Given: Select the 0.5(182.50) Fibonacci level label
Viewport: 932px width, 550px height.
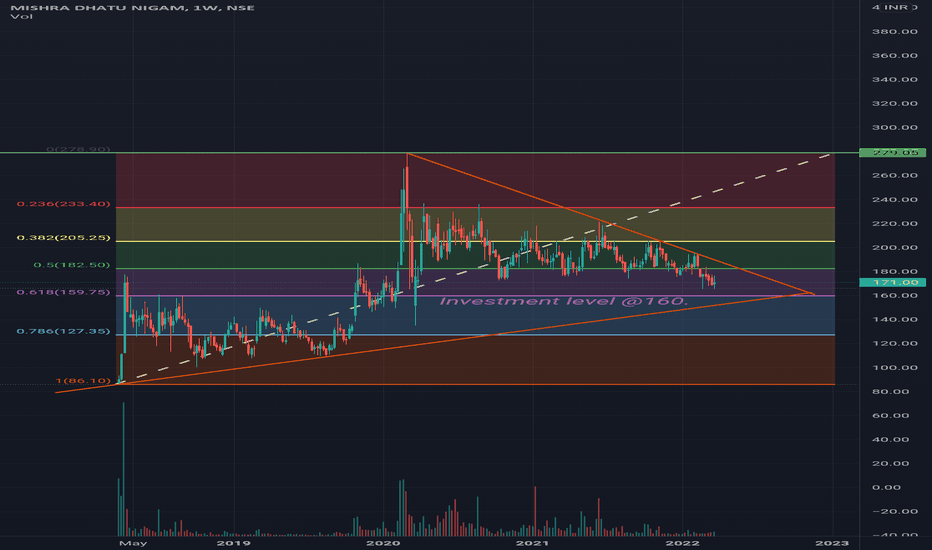Looking at the screenshot, I should pyautogui.click(x=72, y=265).
